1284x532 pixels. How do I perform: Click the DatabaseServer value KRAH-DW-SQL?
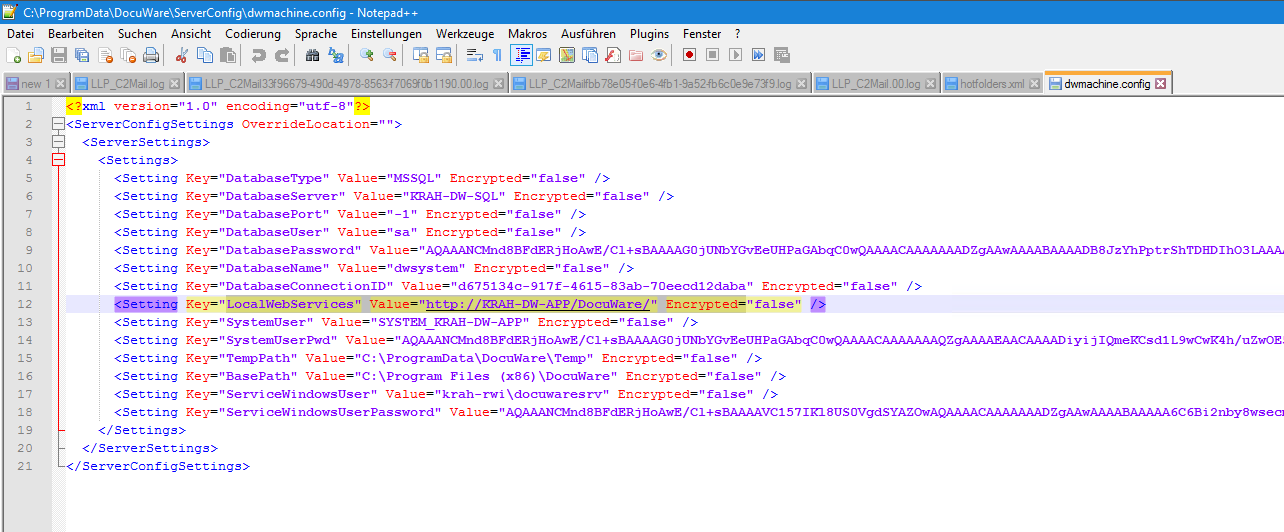tap(453, 196)
